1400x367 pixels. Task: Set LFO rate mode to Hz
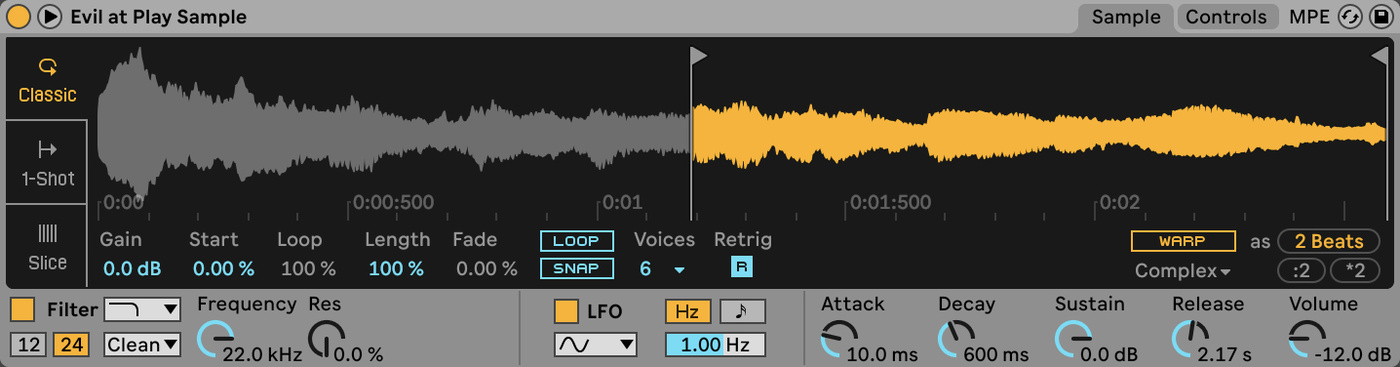click(x=688, y=311)
